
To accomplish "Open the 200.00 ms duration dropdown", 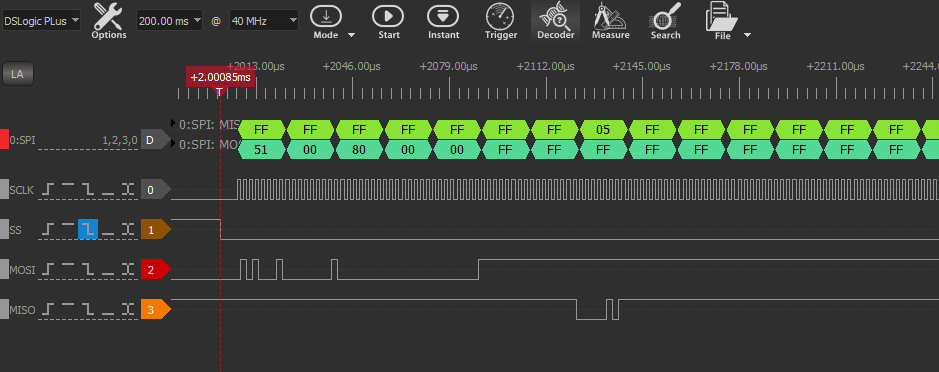I will [x=169, y=21].
